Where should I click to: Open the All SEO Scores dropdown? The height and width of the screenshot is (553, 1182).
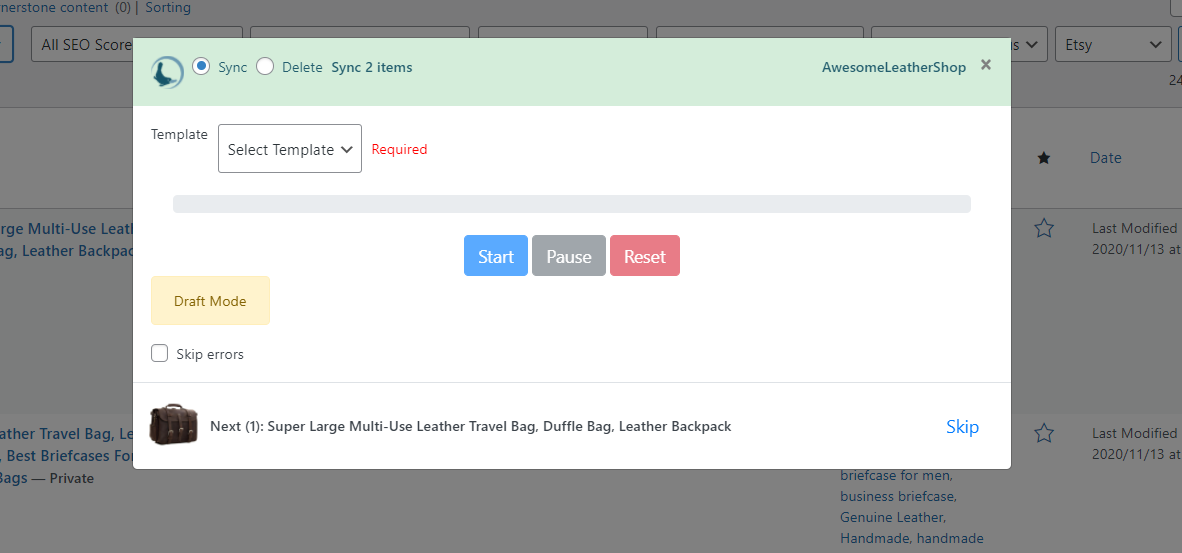tap(81, 44)
